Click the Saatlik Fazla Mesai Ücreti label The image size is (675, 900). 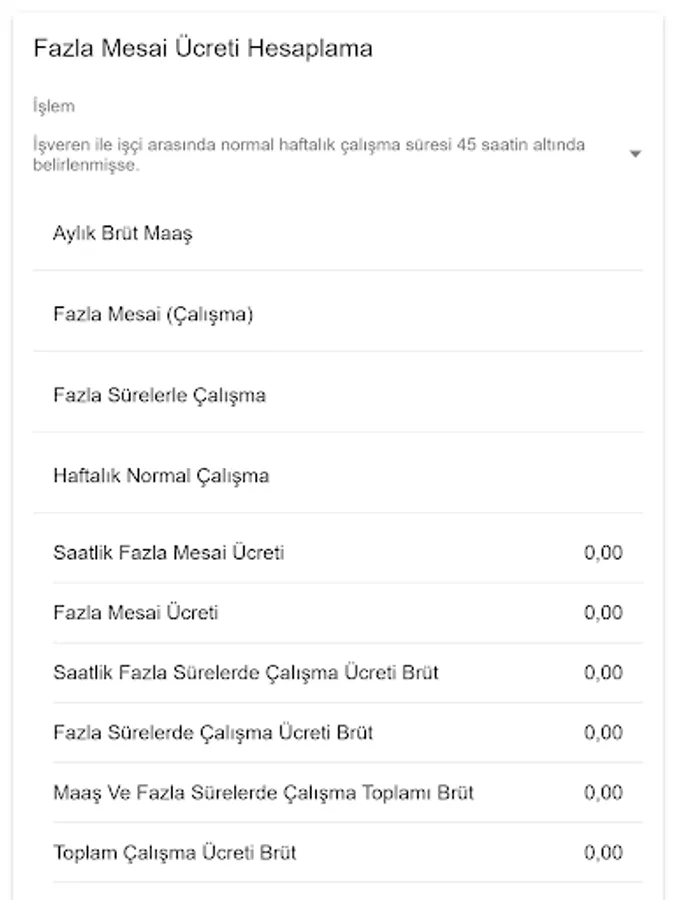169,552
